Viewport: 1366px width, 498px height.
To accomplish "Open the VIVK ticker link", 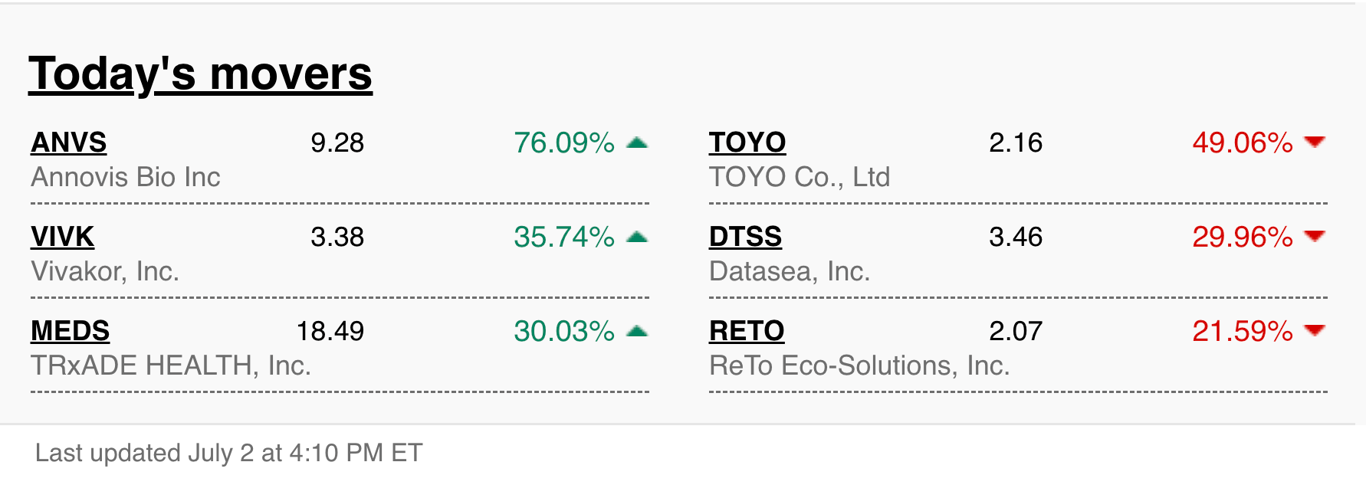I will point(62,237).
